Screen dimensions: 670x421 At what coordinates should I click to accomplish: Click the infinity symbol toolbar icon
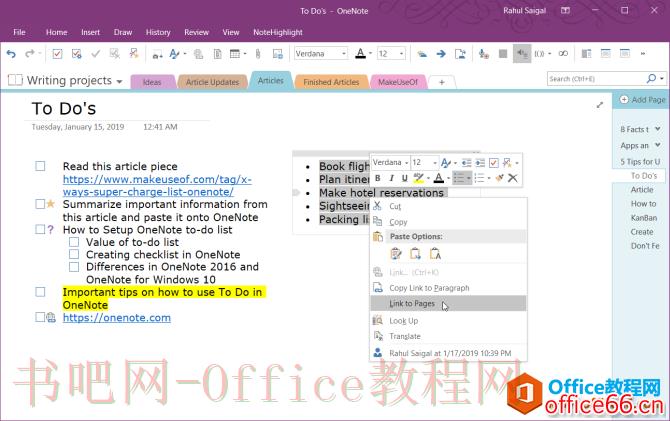click(563, 54)
